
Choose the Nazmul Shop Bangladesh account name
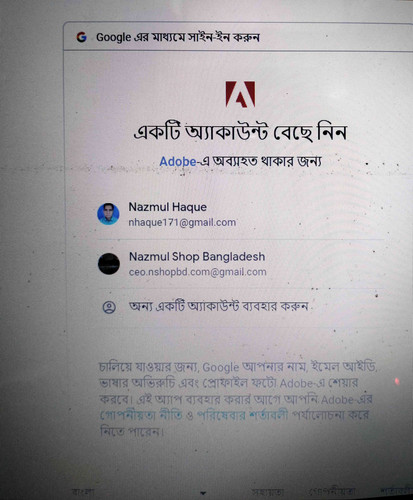197,257
